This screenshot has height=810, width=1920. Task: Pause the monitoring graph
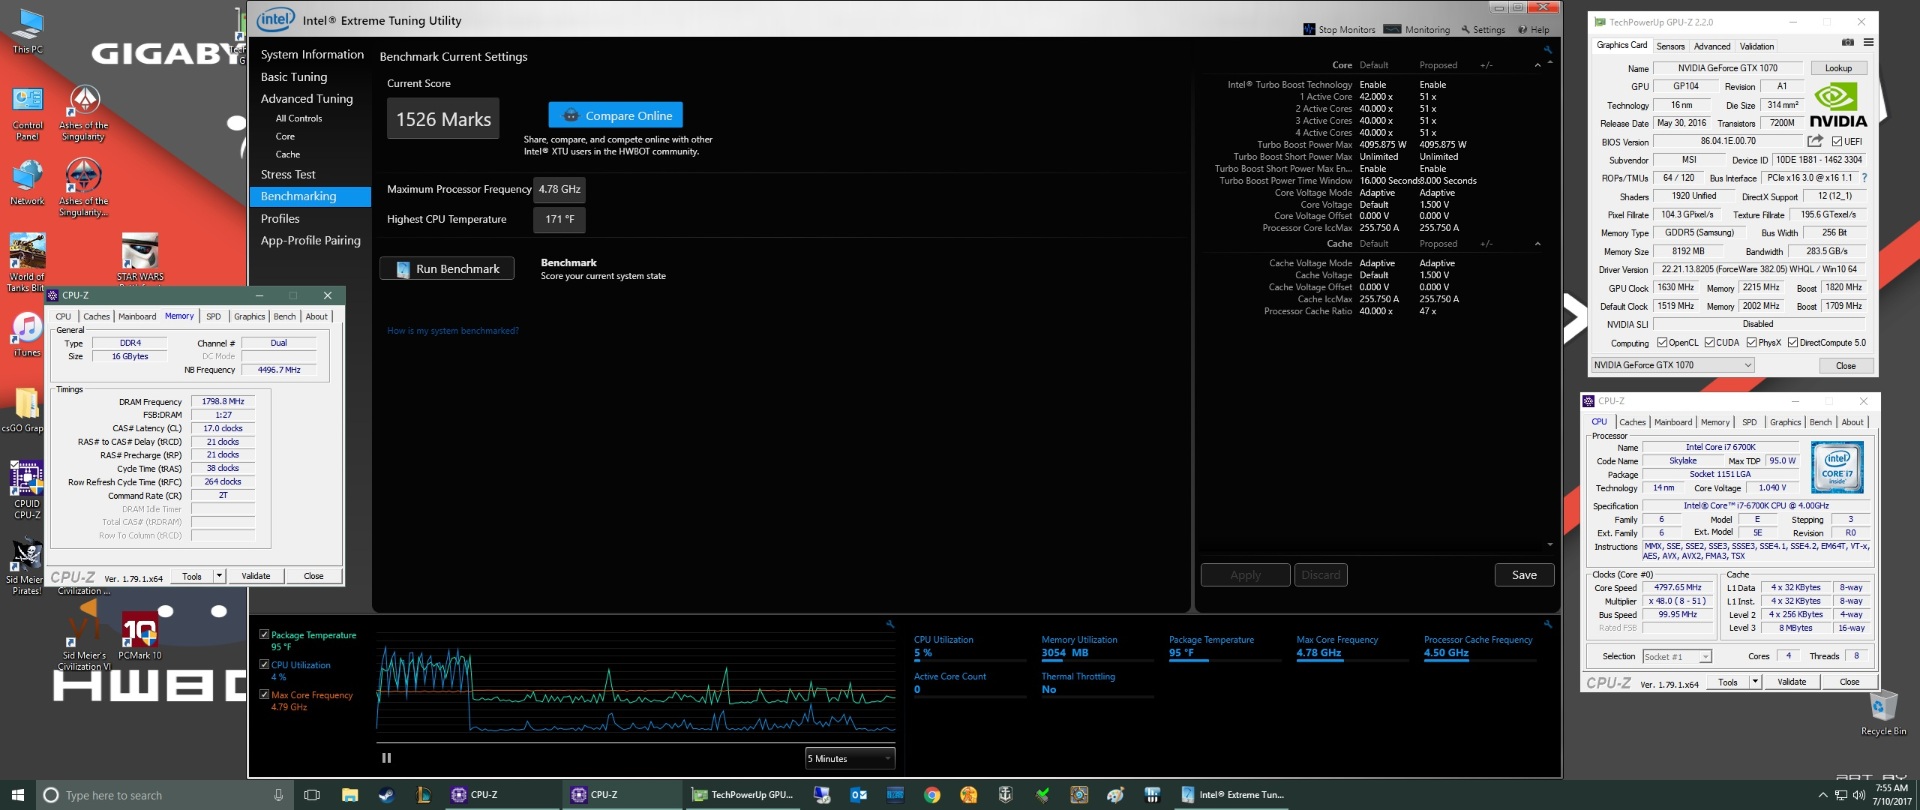(387, 758)
